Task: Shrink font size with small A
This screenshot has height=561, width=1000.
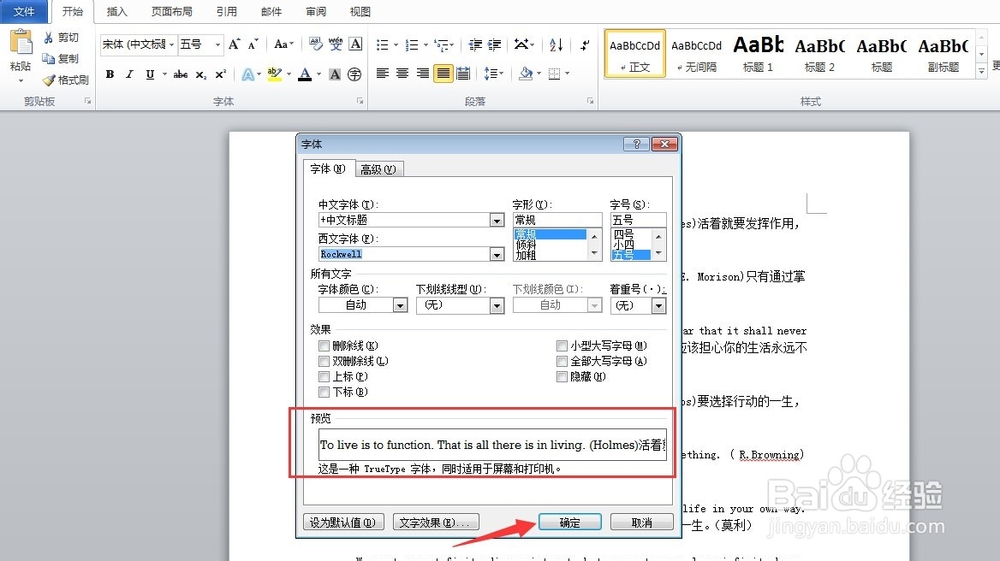Action: tap(253, 44)
